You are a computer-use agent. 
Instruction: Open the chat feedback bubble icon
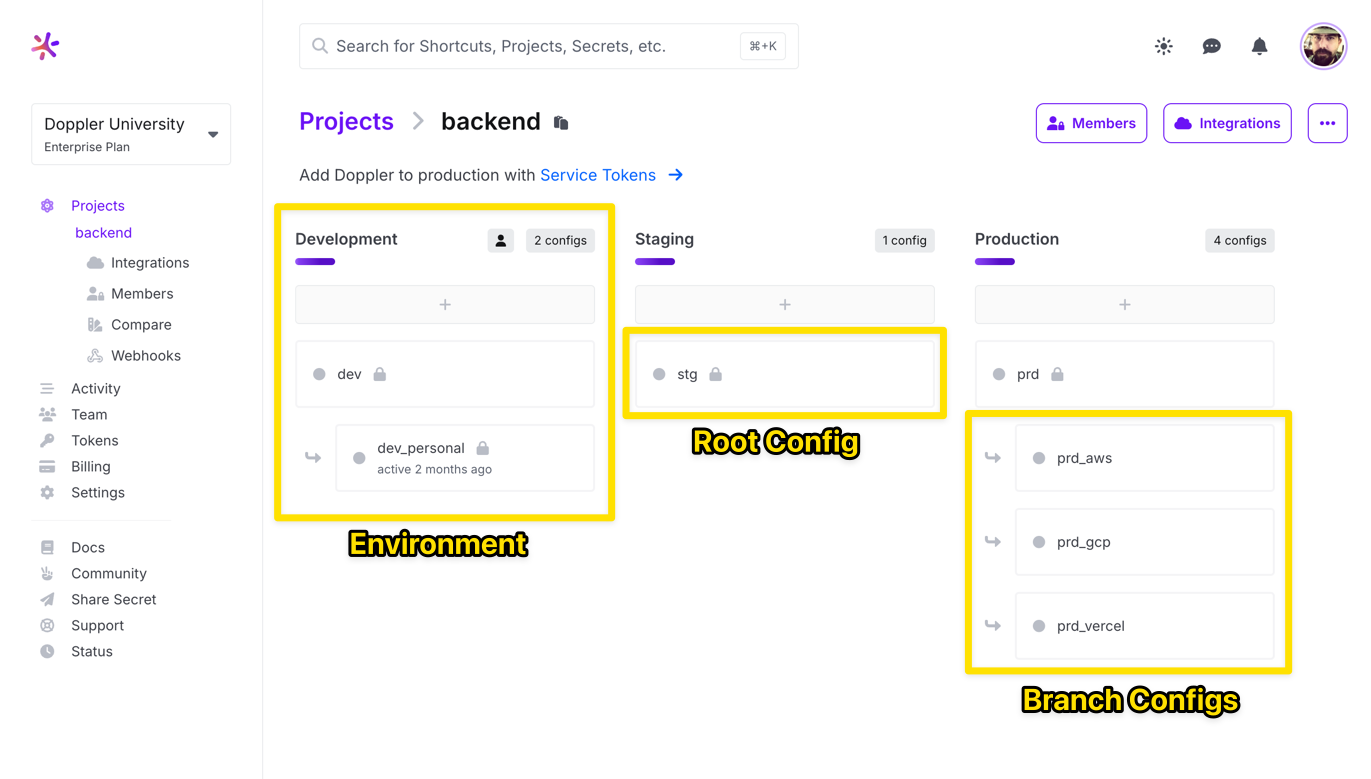click(1212, 46)
